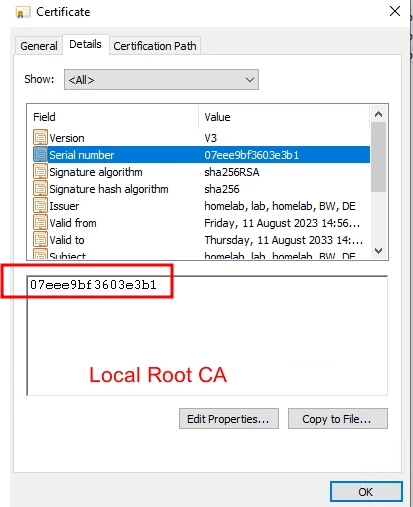Select the Serial number row label

pyautogui.click(x=82, y=155)
